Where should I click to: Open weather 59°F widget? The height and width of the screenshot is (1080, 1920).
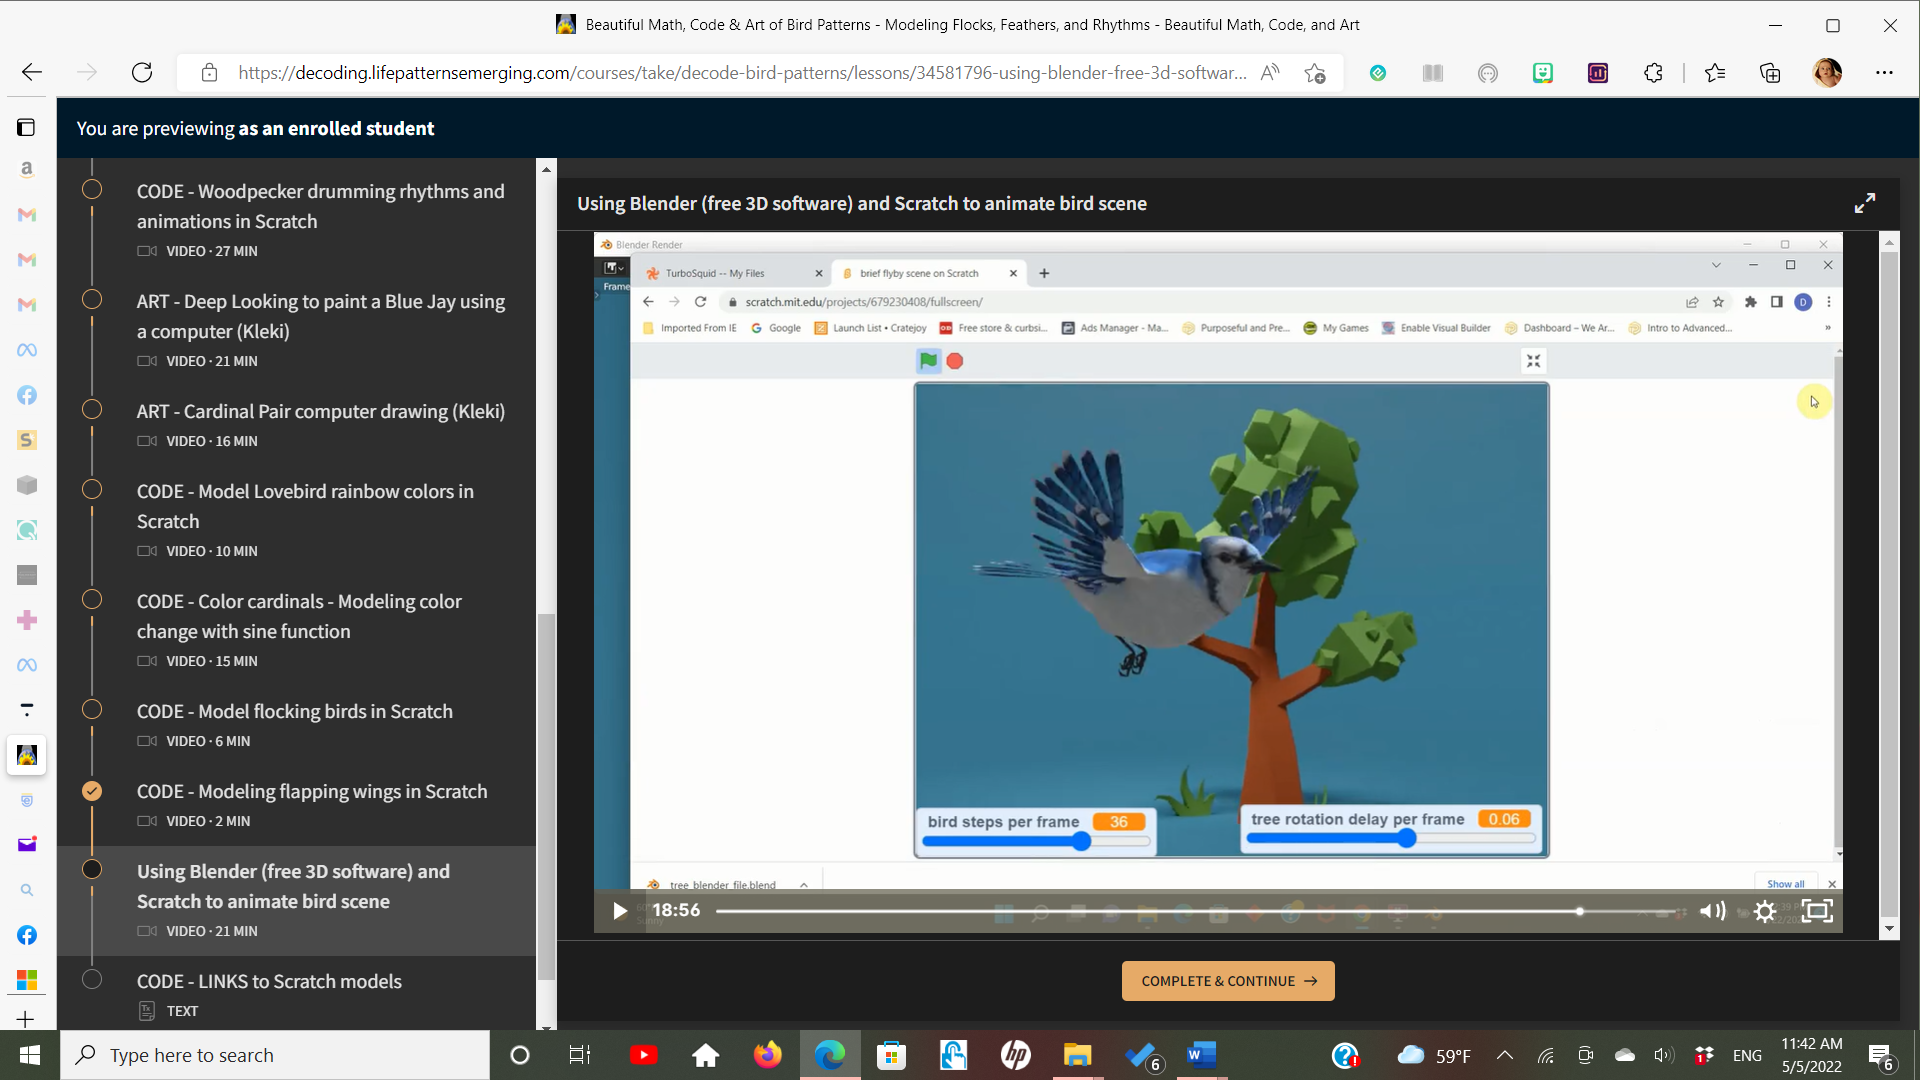point(1434,1055)
